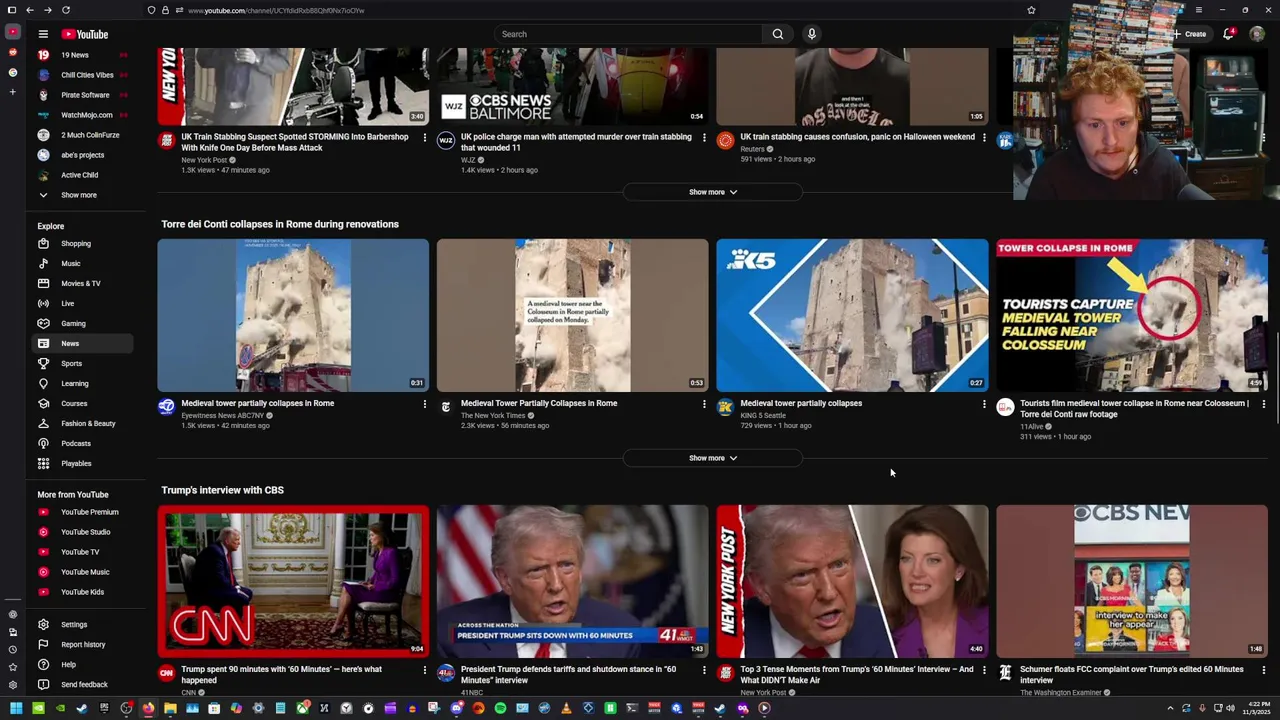1280x720 pixels.
Task: Open the notifications bell
Action: pyautogui.click(x=1229, y=34)
